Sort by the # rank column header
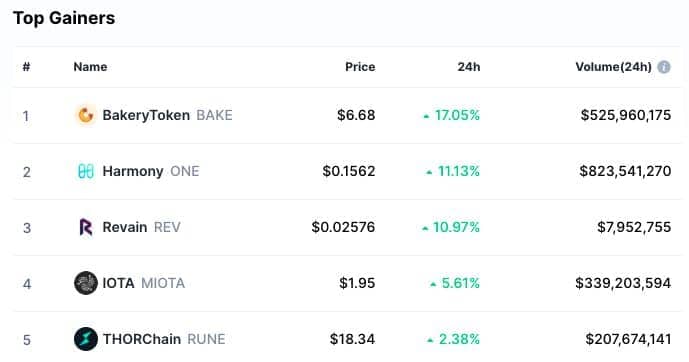This screenshot has height=362, width=689. [x=26, y=67]
